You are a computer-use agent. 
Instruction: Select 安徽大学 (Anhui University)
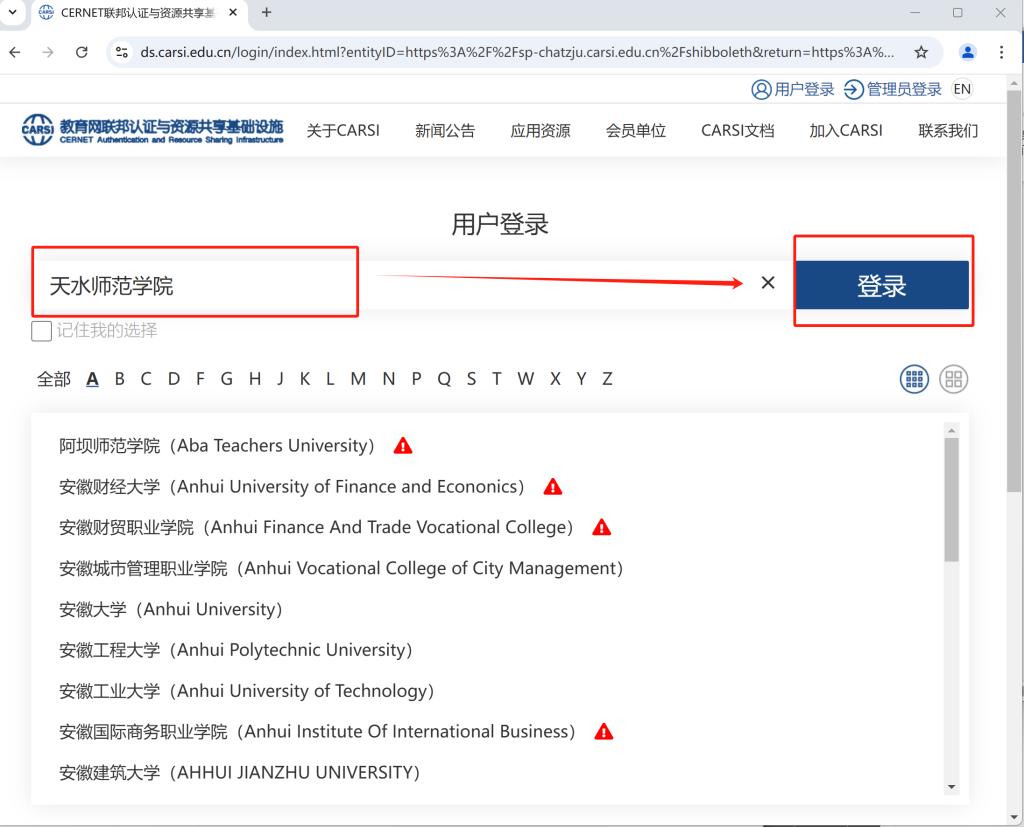click(170, 609)
